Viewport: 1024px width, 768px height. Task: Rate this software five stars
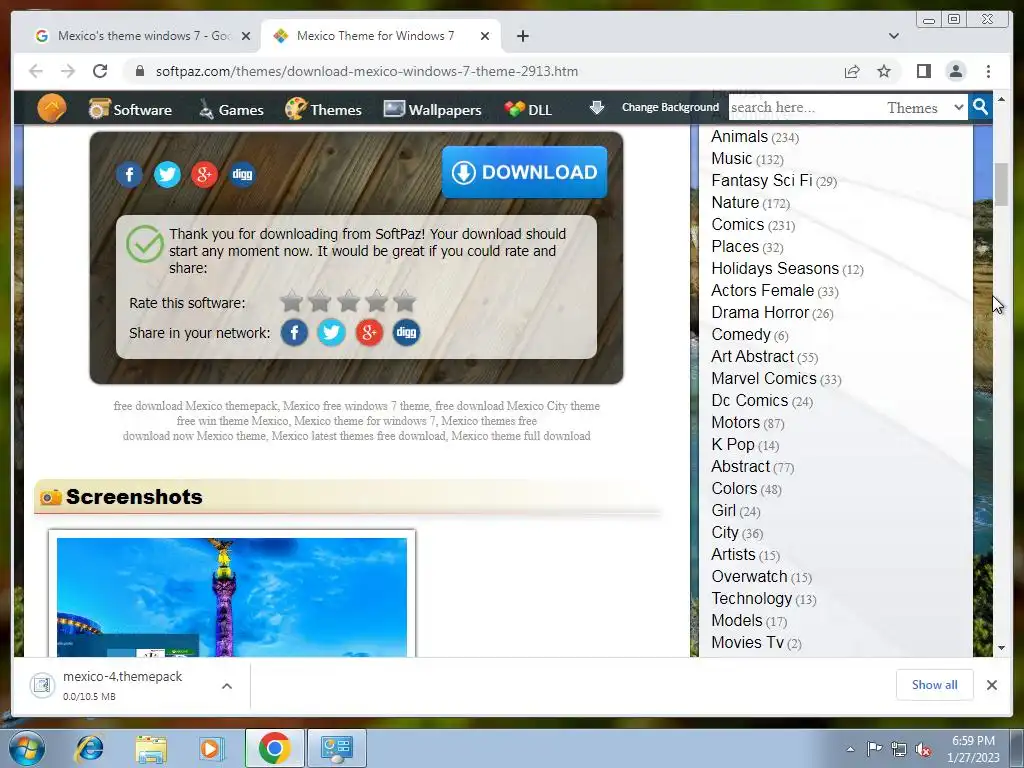(404, 302)
